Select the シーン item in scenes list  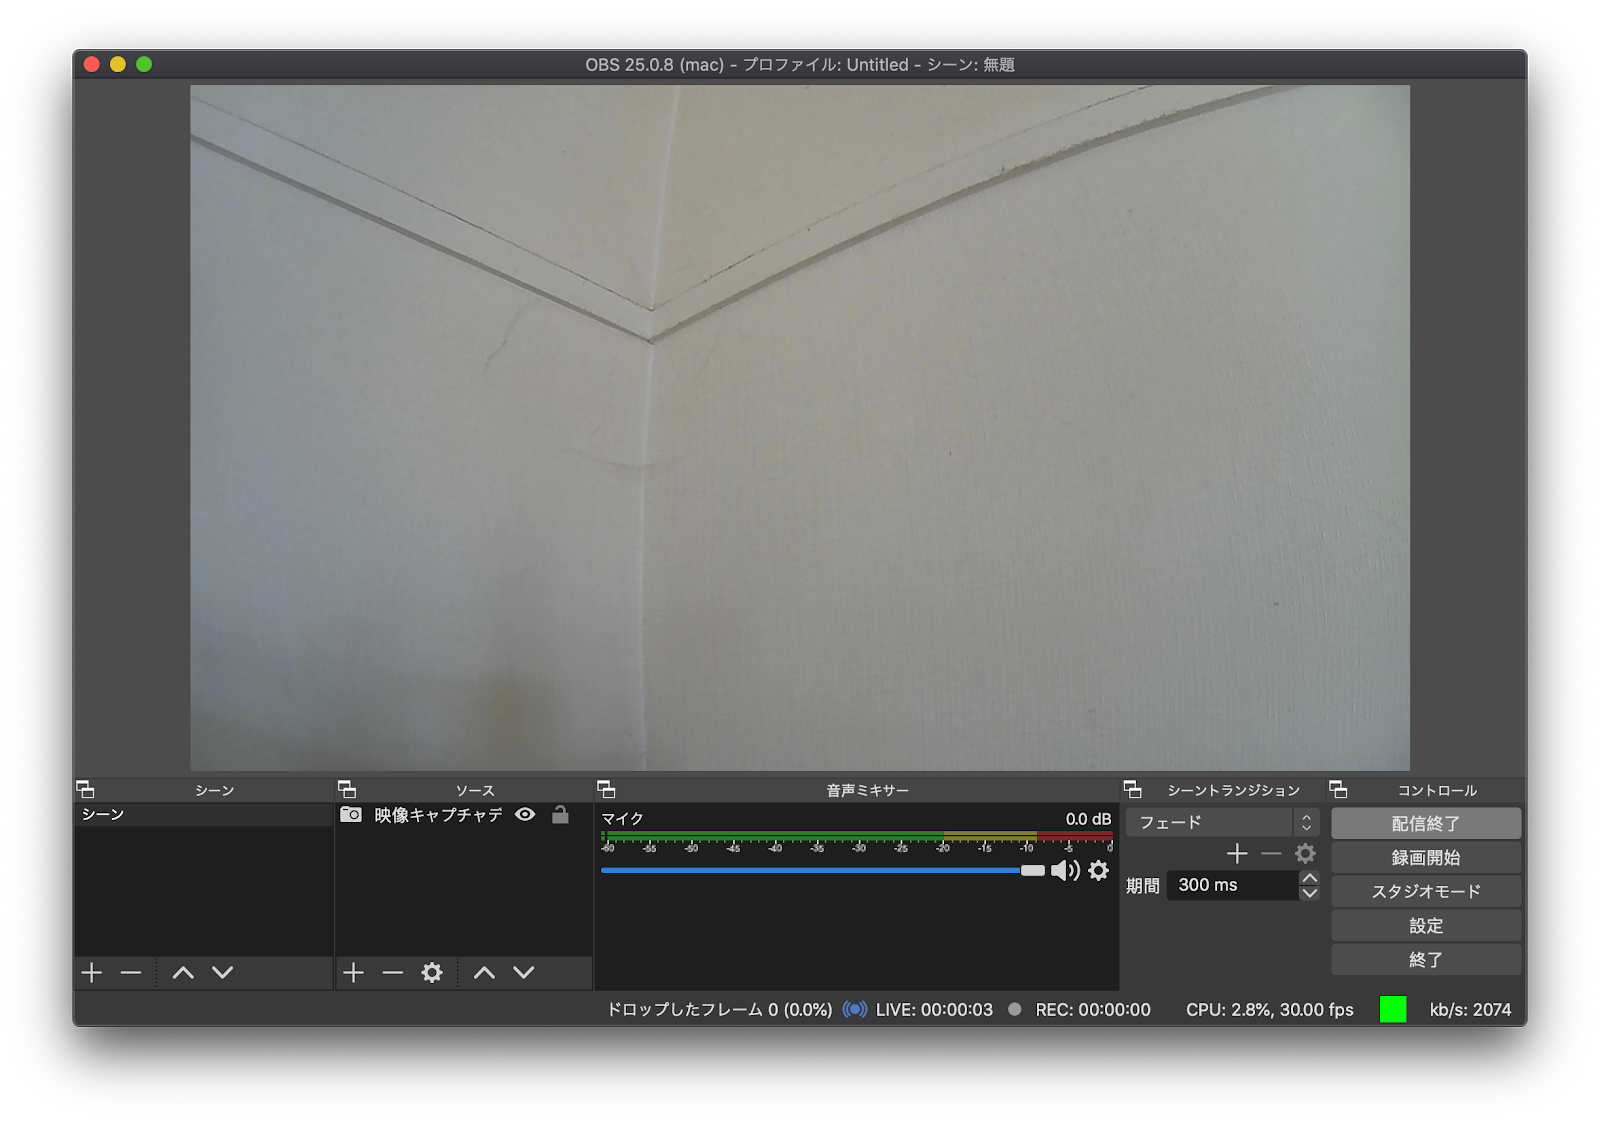click(204, 815)
